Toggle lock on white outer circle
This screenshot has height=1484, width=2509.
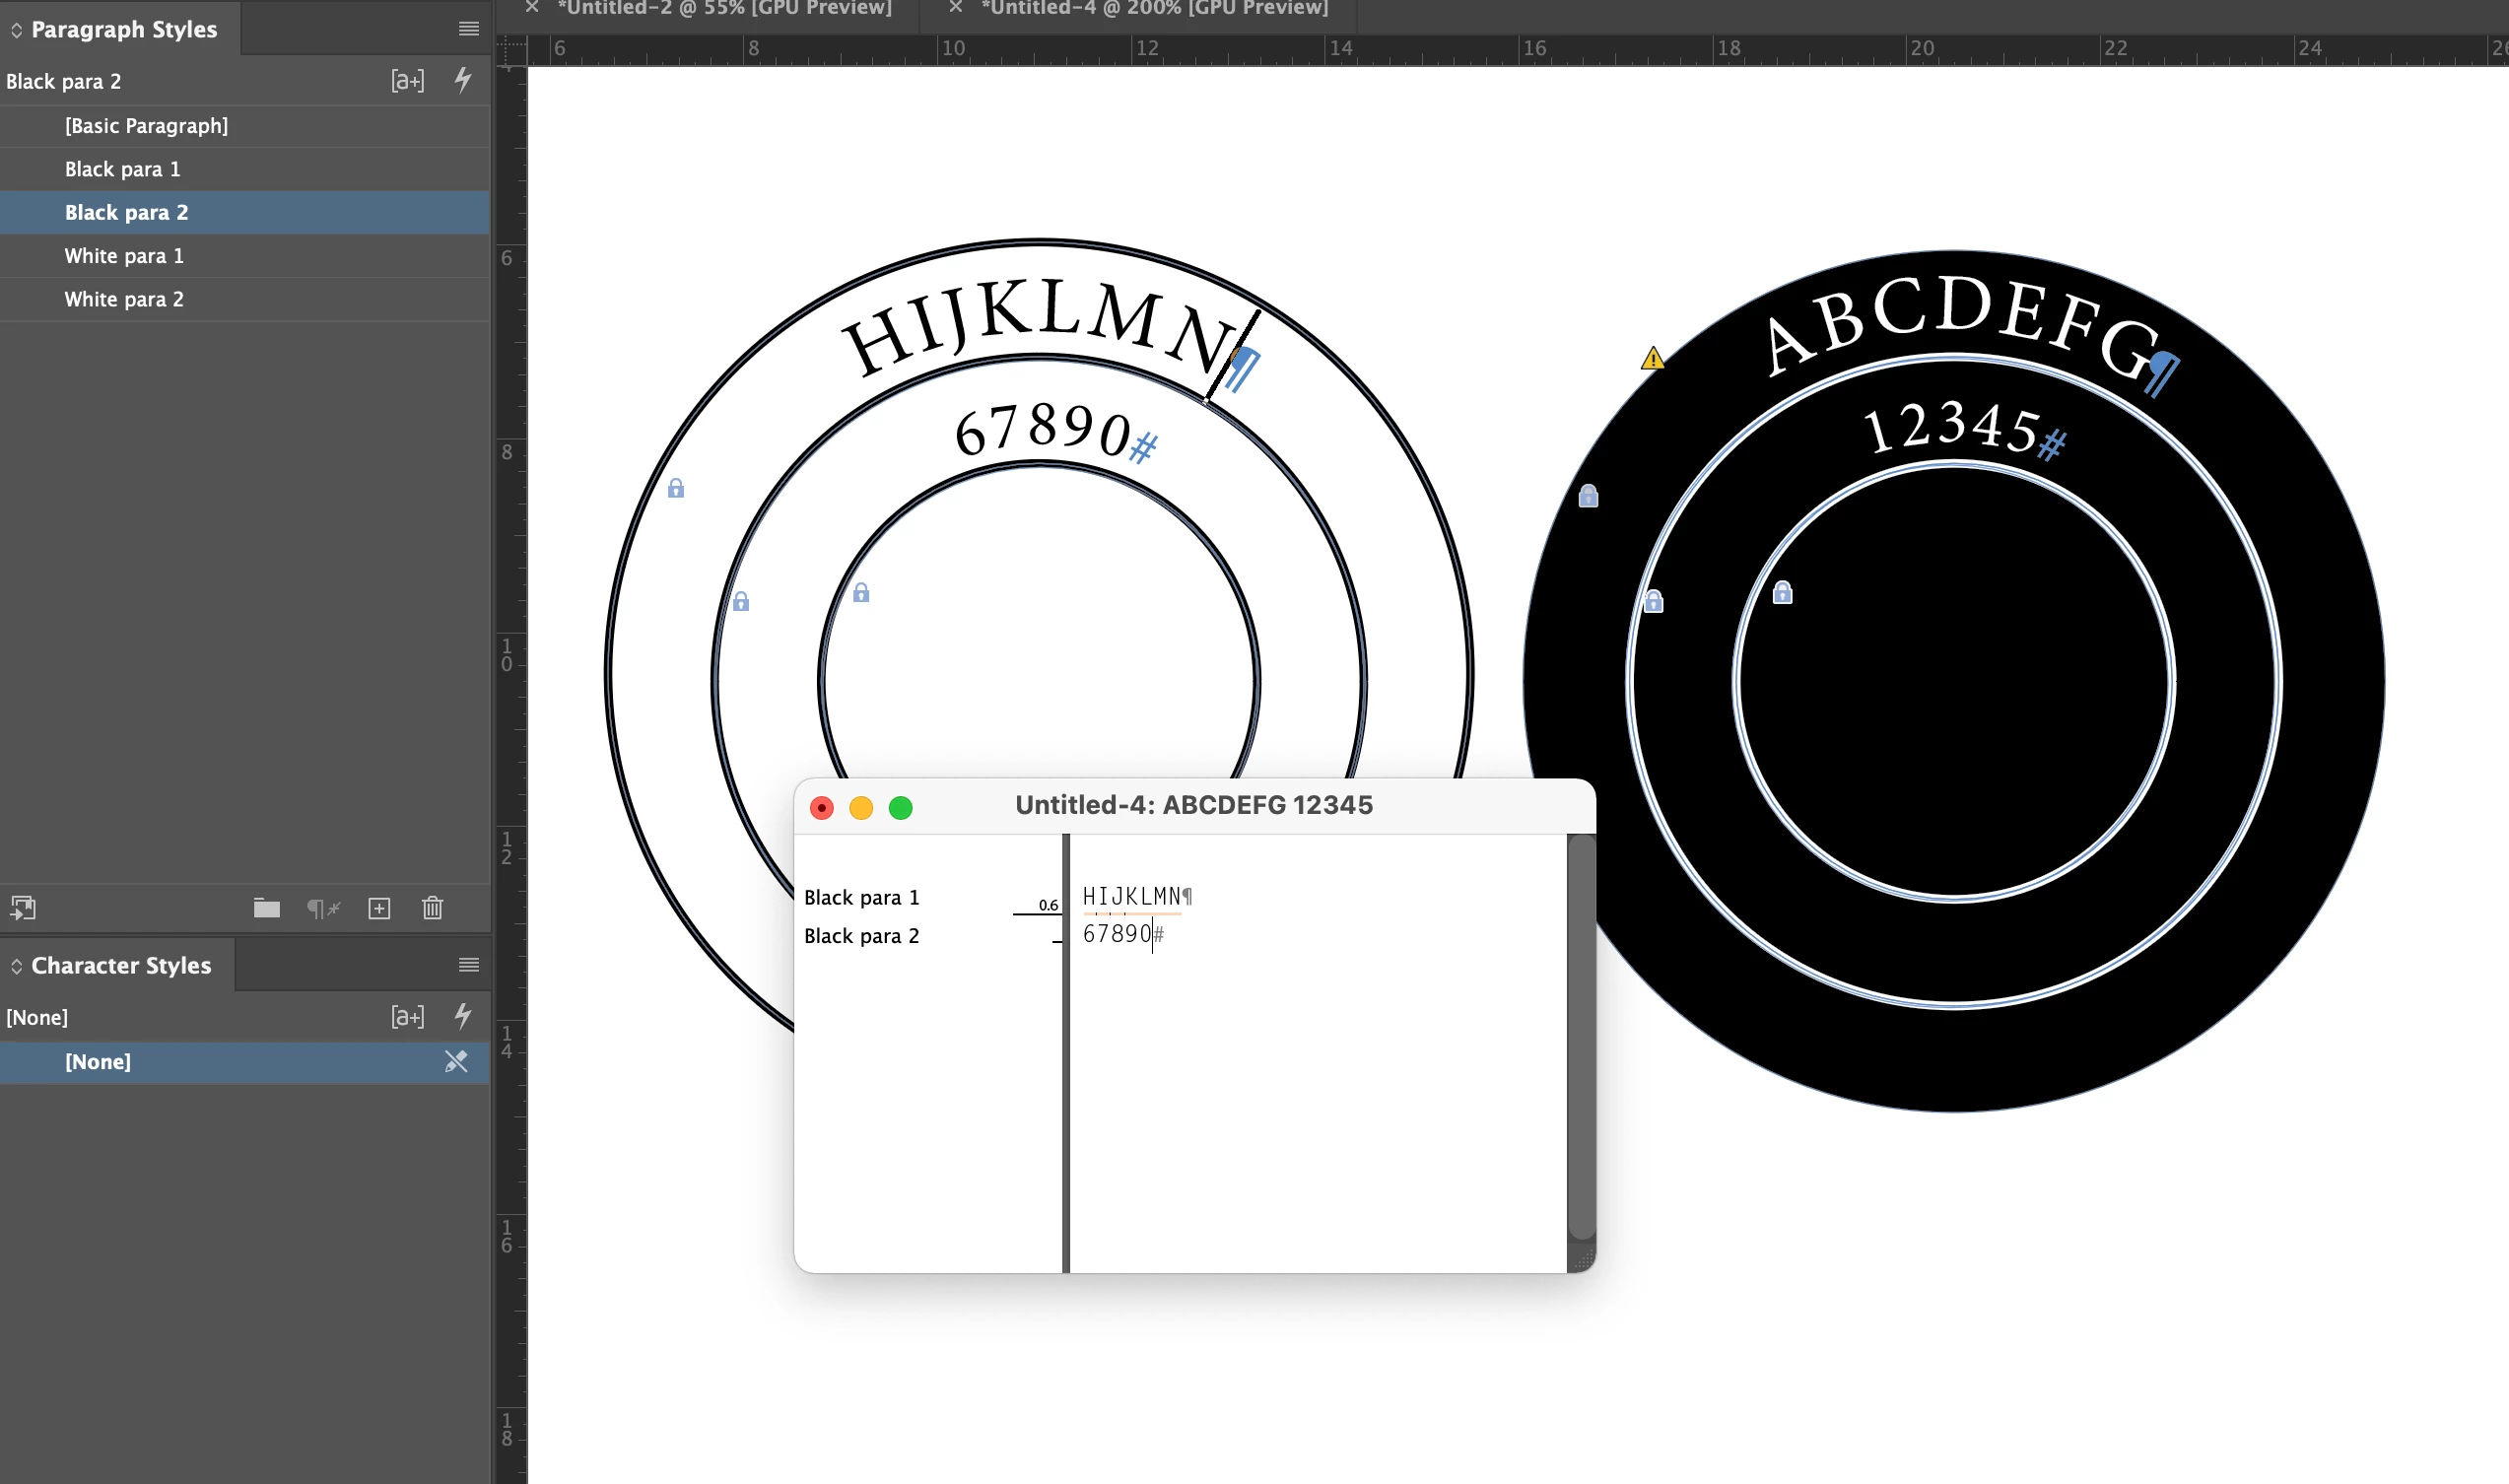pyautogui.click(x=676, y=488)
